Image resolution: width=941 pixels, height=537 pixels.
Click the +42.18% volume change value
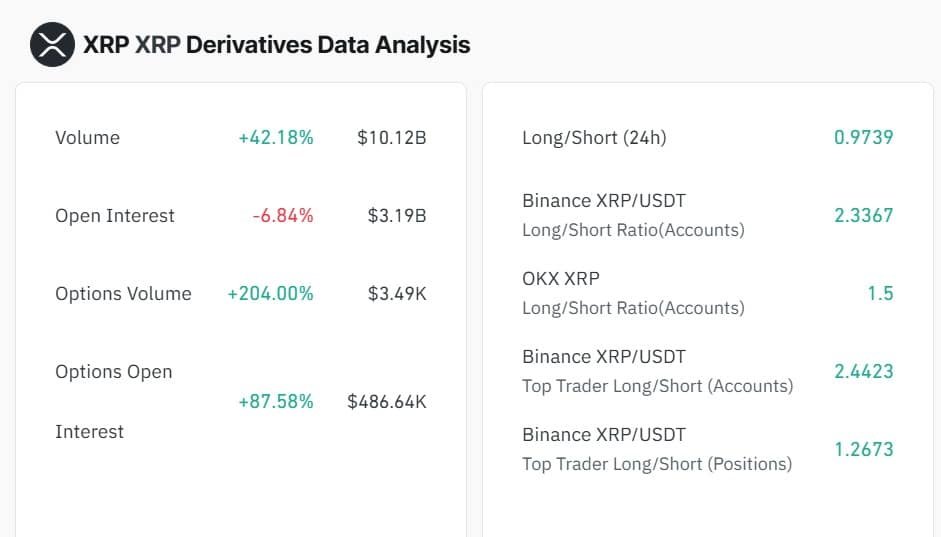click(x=275, y=138)
